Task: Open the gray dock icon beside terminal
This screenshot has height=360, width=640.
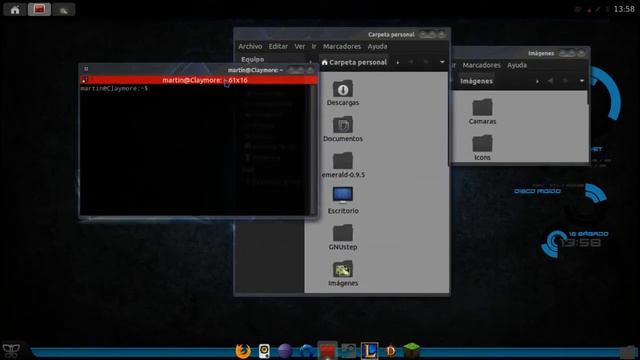Action: [x=349, y=351]
